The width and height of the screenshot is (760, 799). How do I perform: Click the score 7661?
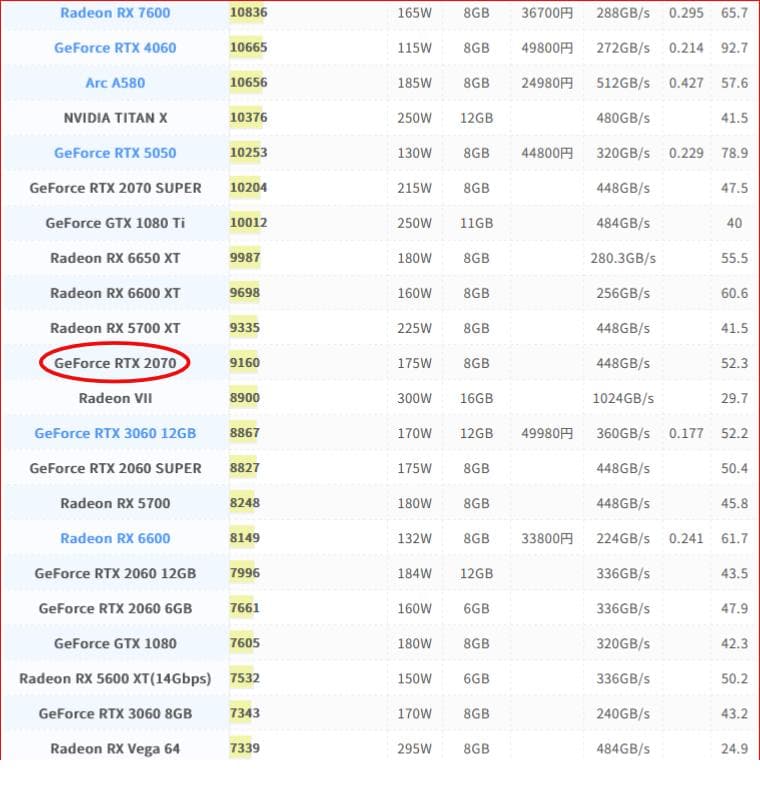(245, 608)
